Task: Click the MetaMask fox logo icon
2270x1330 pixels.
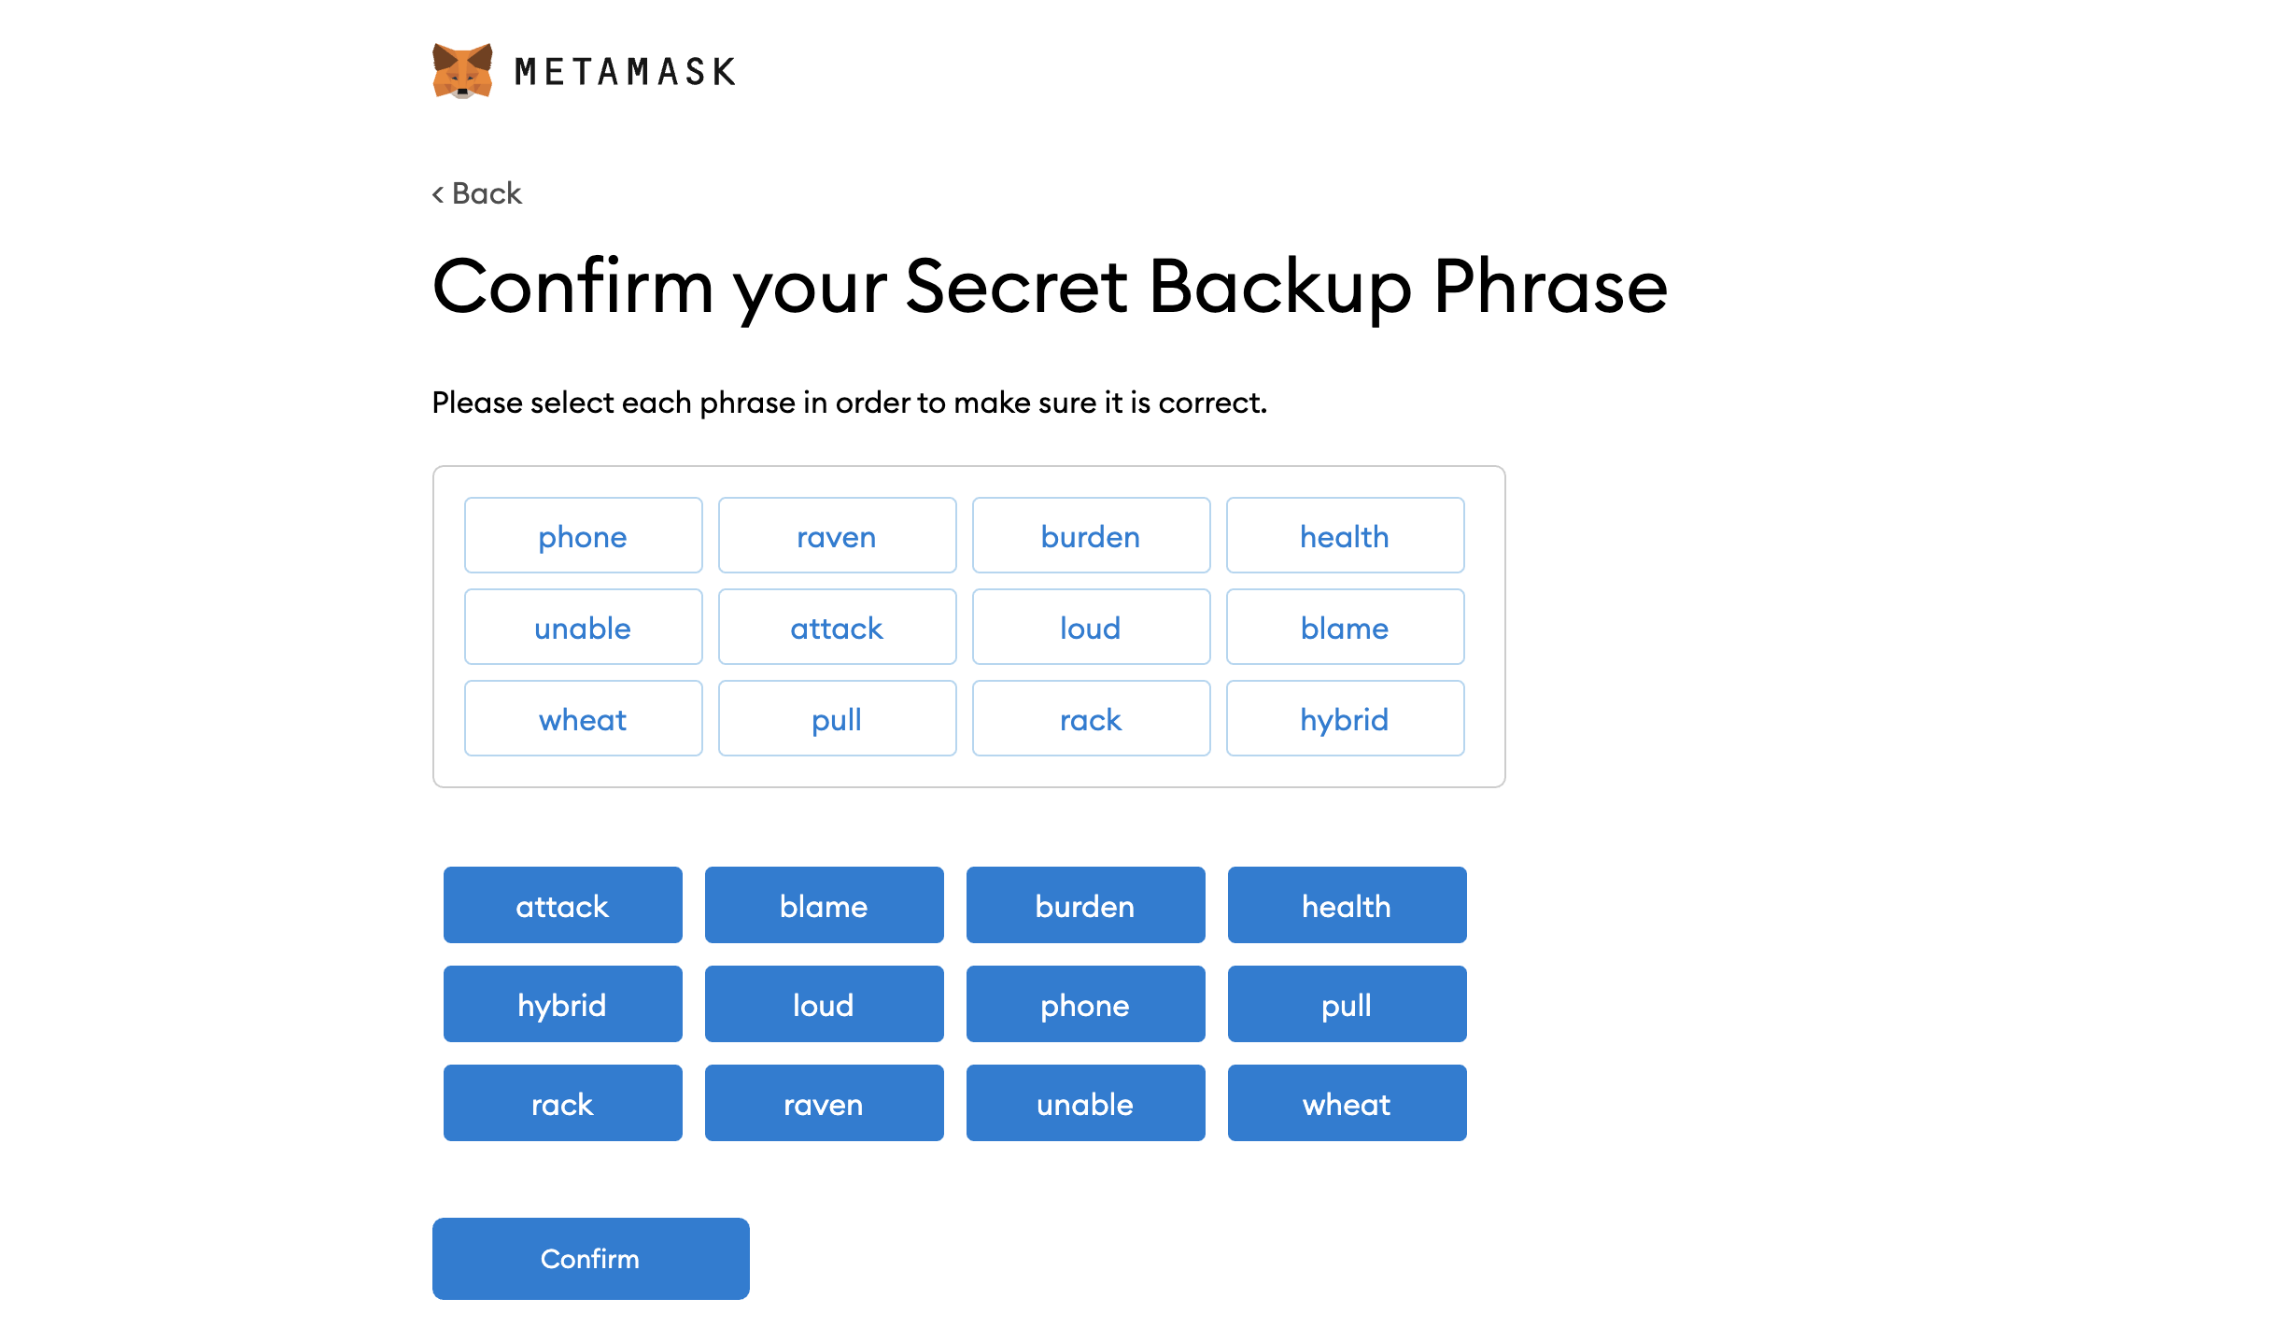Action: (462, 71)
